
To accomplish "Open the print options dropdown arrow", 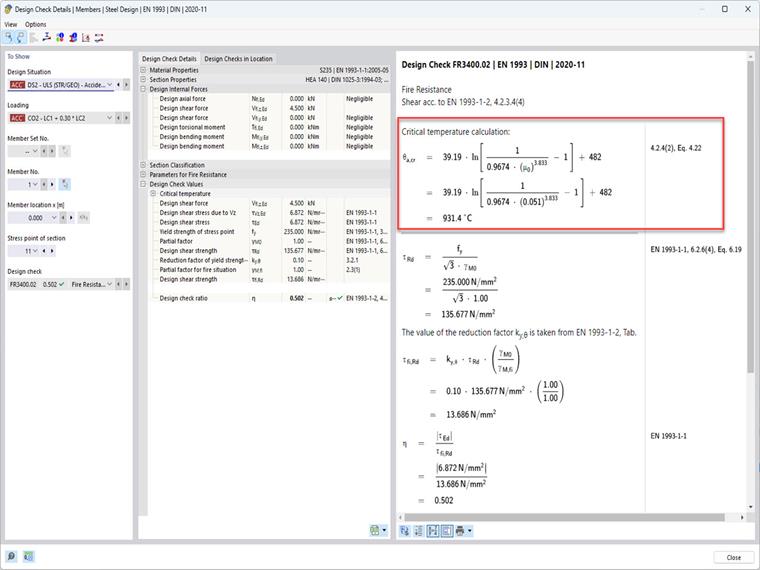I will click(x=469, y=531).
